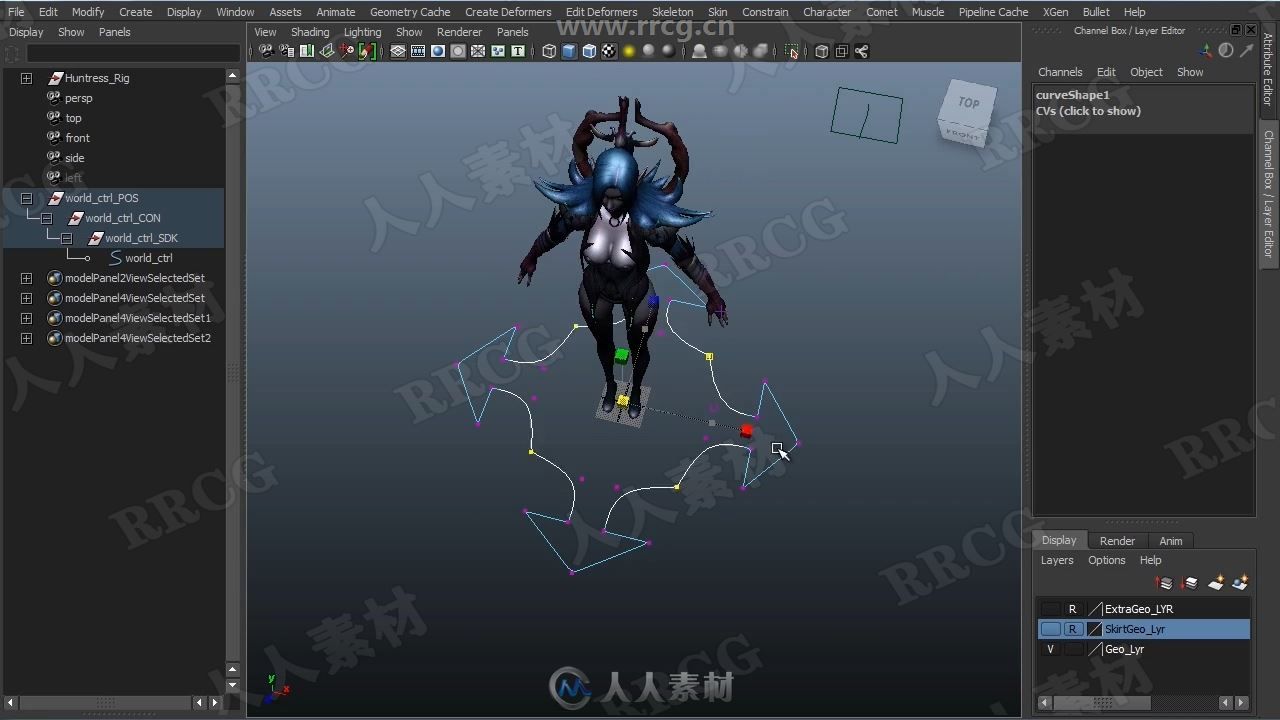Toggle the R display type of ExtraGeo_LYR

click(x=1073, y=609)
